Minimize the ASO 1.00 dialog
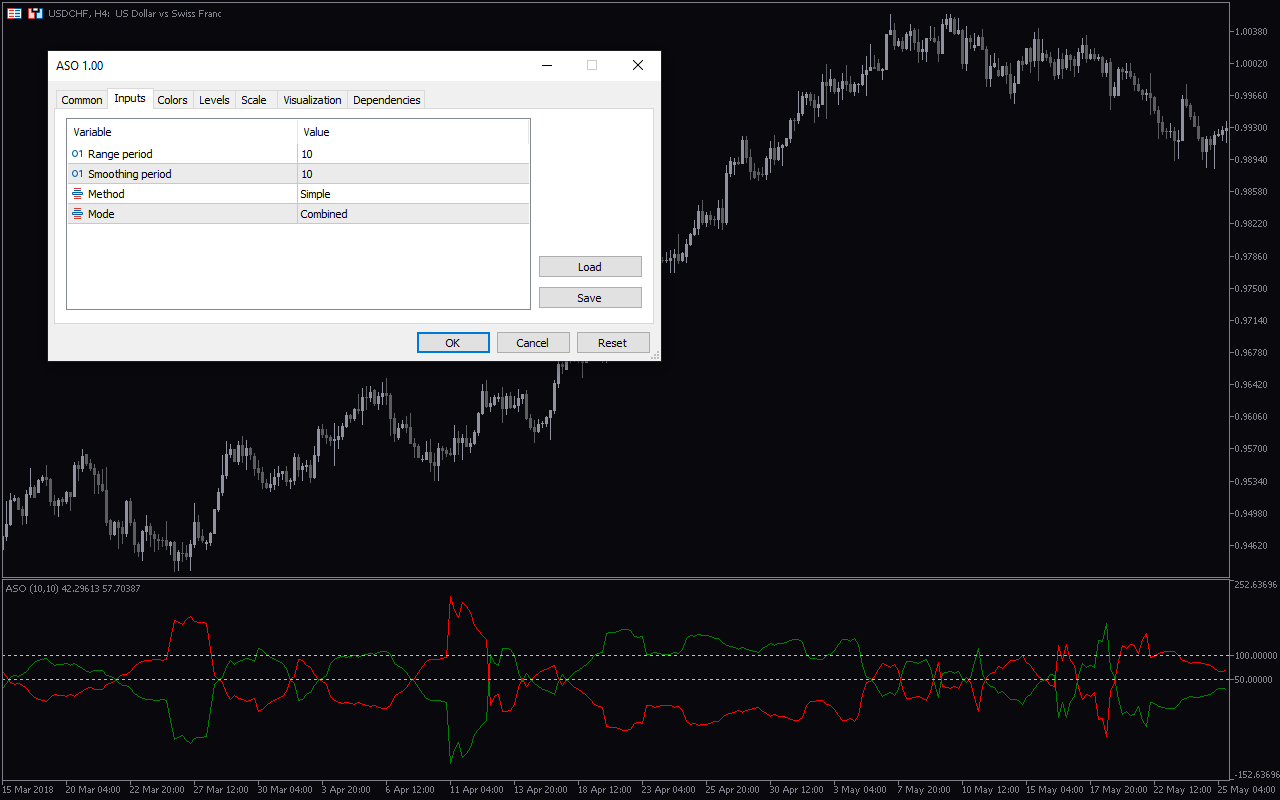The height and width of the screenshot is (800, 1280). coord(547,66)
